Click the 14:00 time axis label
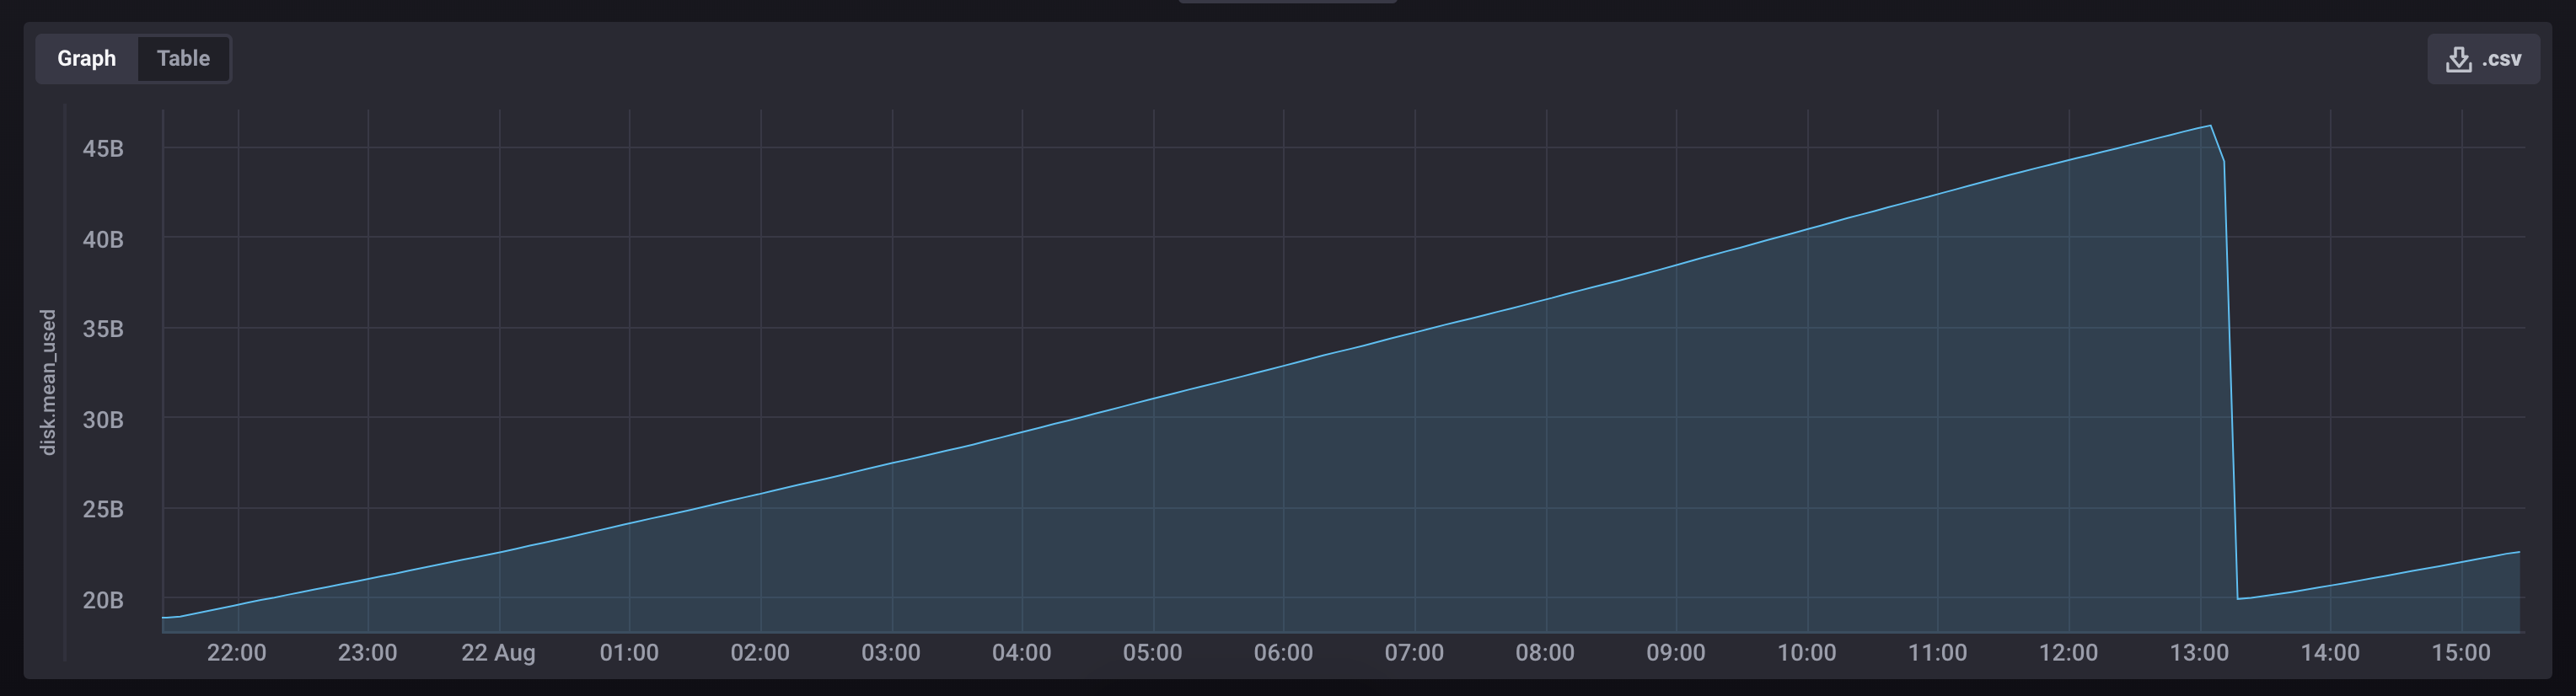The width and height of the screenshot is (2576, 696). pyautogui.click(x=2331, y=653)
